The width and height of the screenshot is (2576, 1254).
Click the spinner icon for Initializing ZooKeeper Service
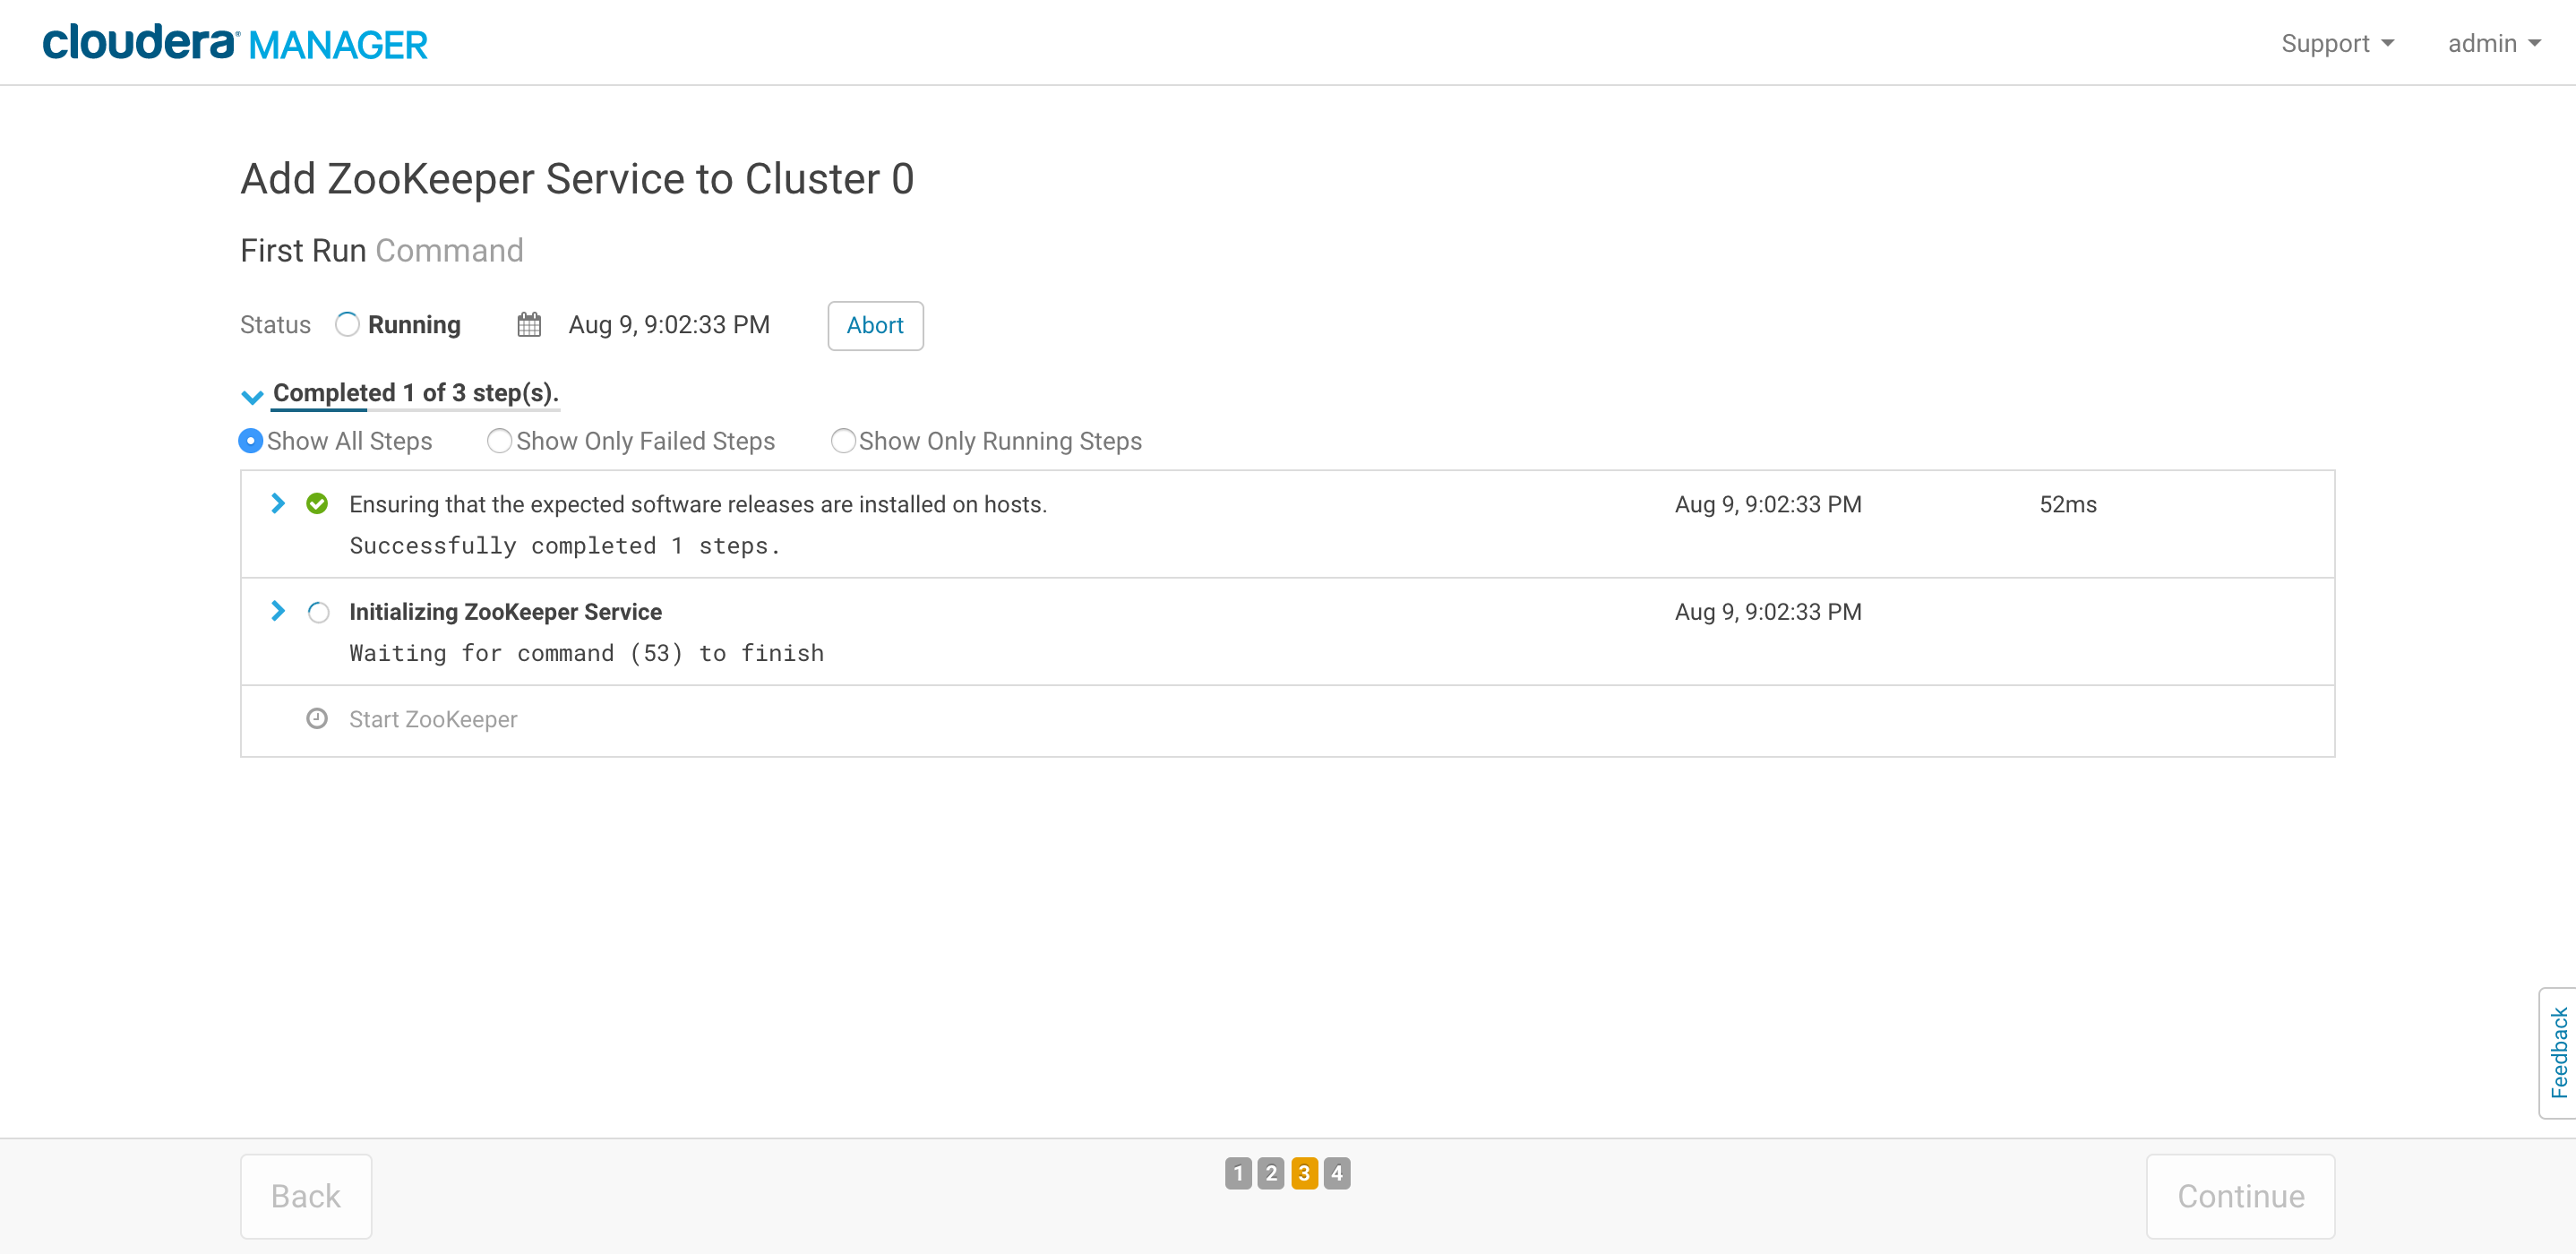pos(318,612)
